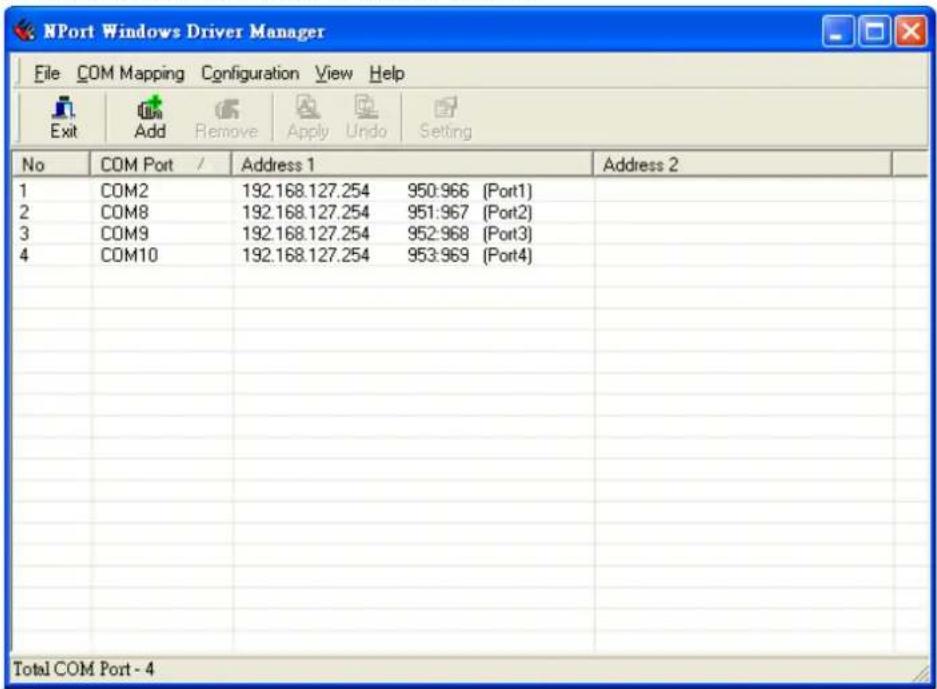Screen dimensions: 937x689
Task: Click IP address in COM8 row
Action: click(305, 213)
